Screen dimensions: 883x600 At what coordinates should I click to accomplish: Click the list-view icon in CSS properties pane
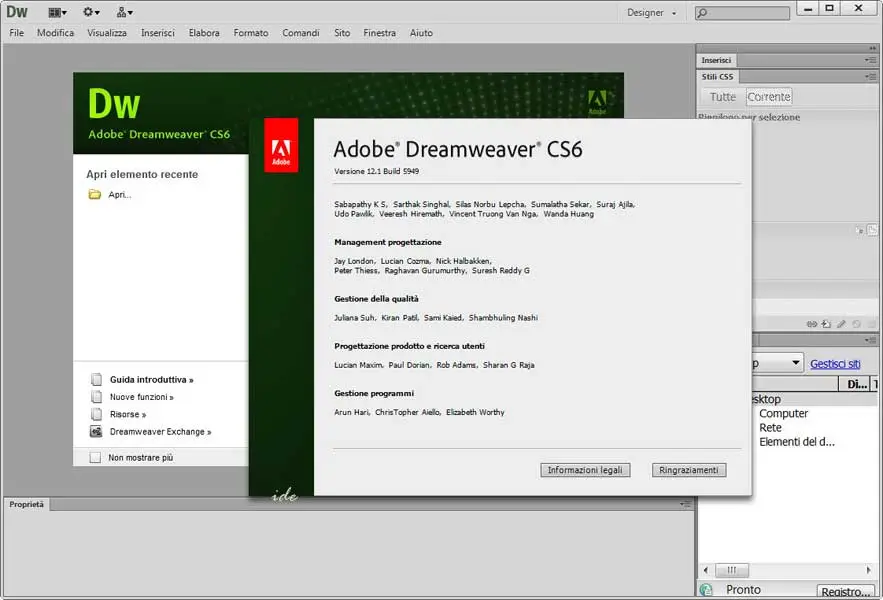[859, 230]
